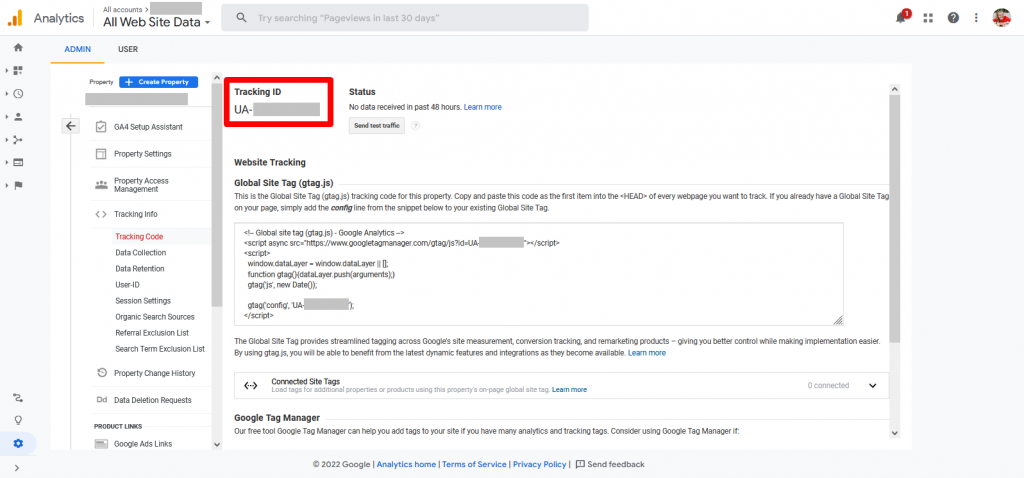The height and width of the screenshot is (478, 1024).
Task: Open the Attribution icon in sidebar
Action: tap(18, 398)
